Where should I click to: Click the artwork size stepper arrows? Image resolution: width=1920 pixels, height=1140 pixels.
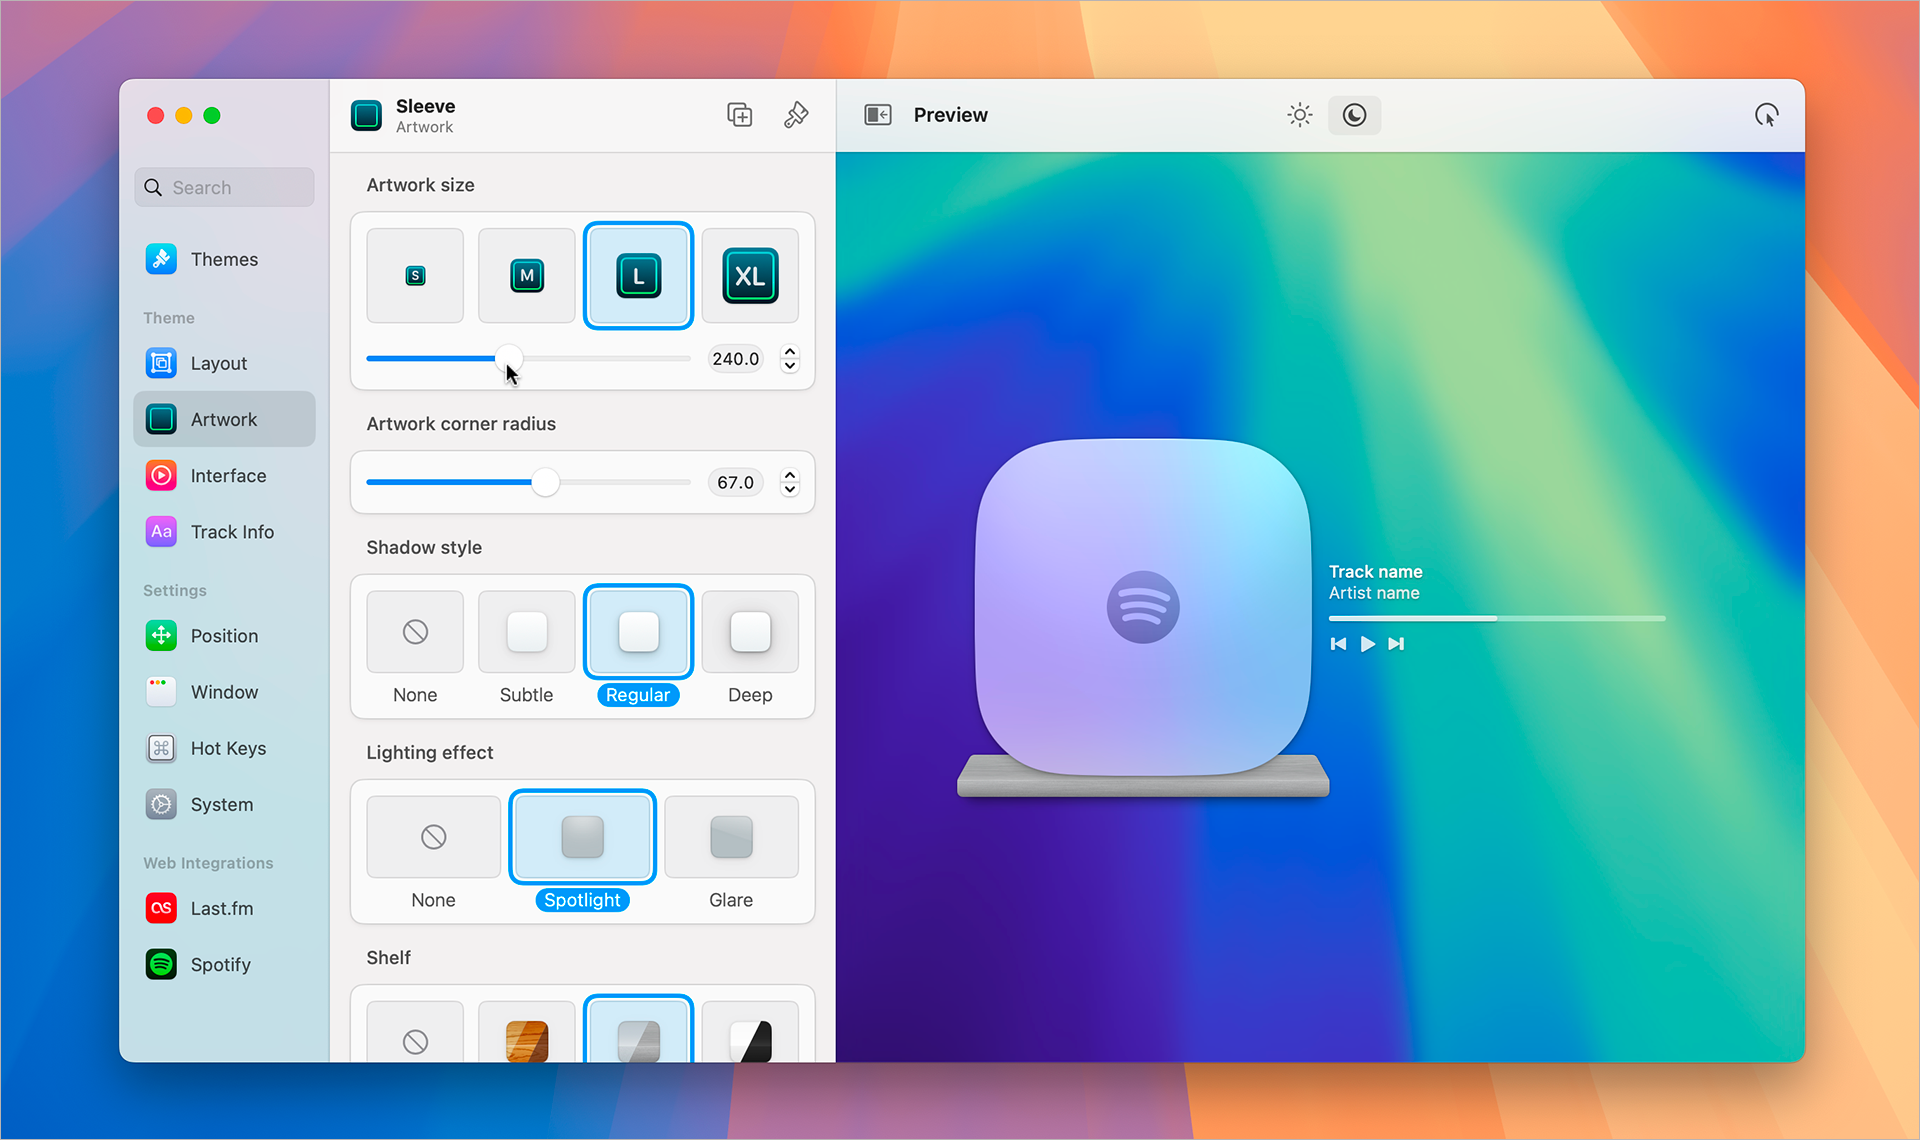790,358
